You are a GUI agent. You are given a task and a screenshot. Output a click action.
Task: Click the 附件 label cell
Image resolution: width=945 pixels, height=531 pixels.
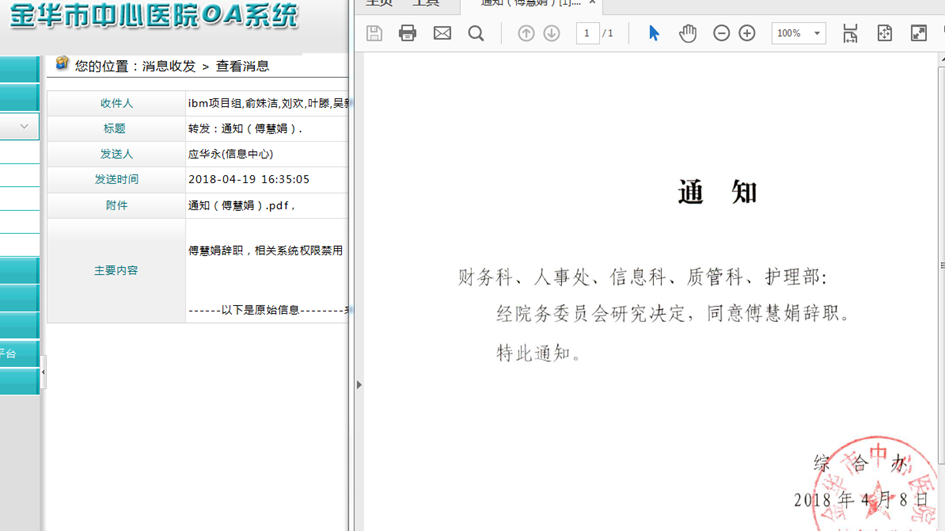[x=116, y=206]
